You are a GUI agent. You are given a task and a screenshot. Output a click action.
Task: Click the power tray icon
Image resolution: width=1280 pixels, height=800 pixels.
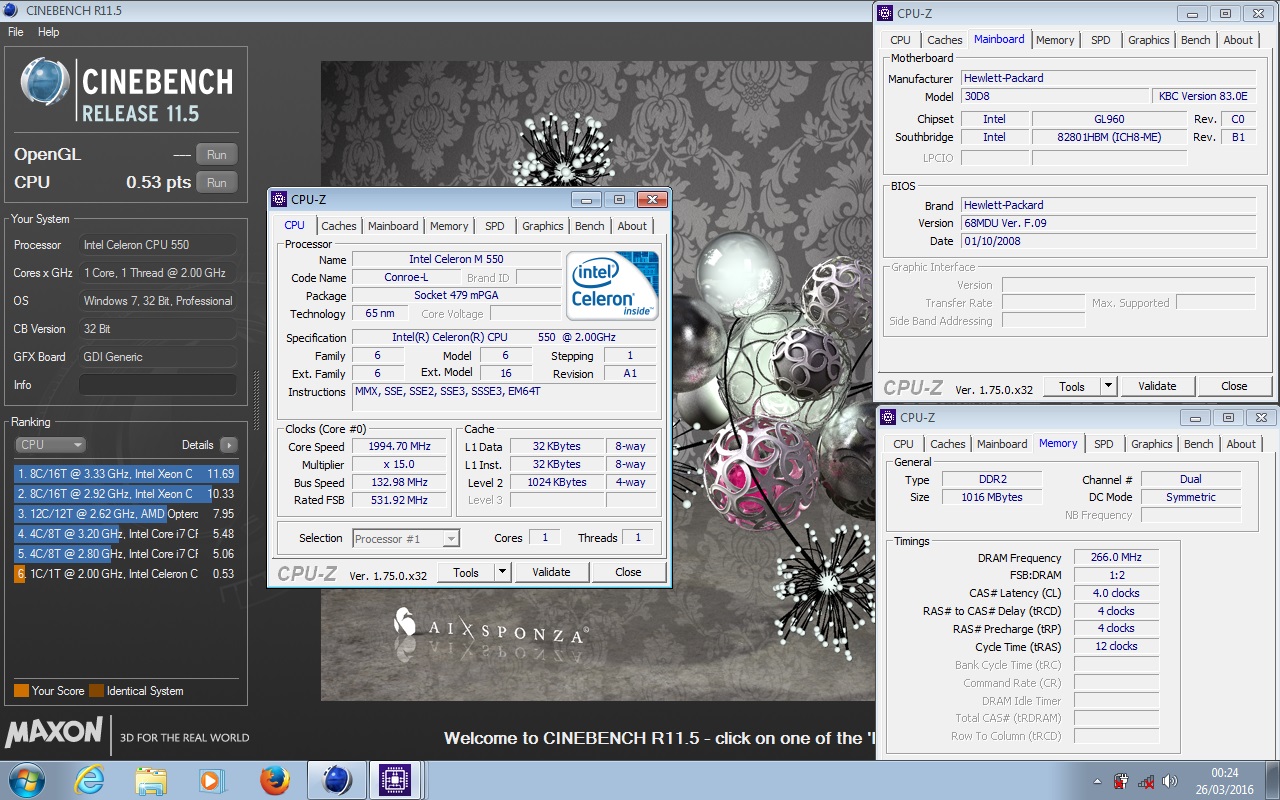click(1121, 780)
